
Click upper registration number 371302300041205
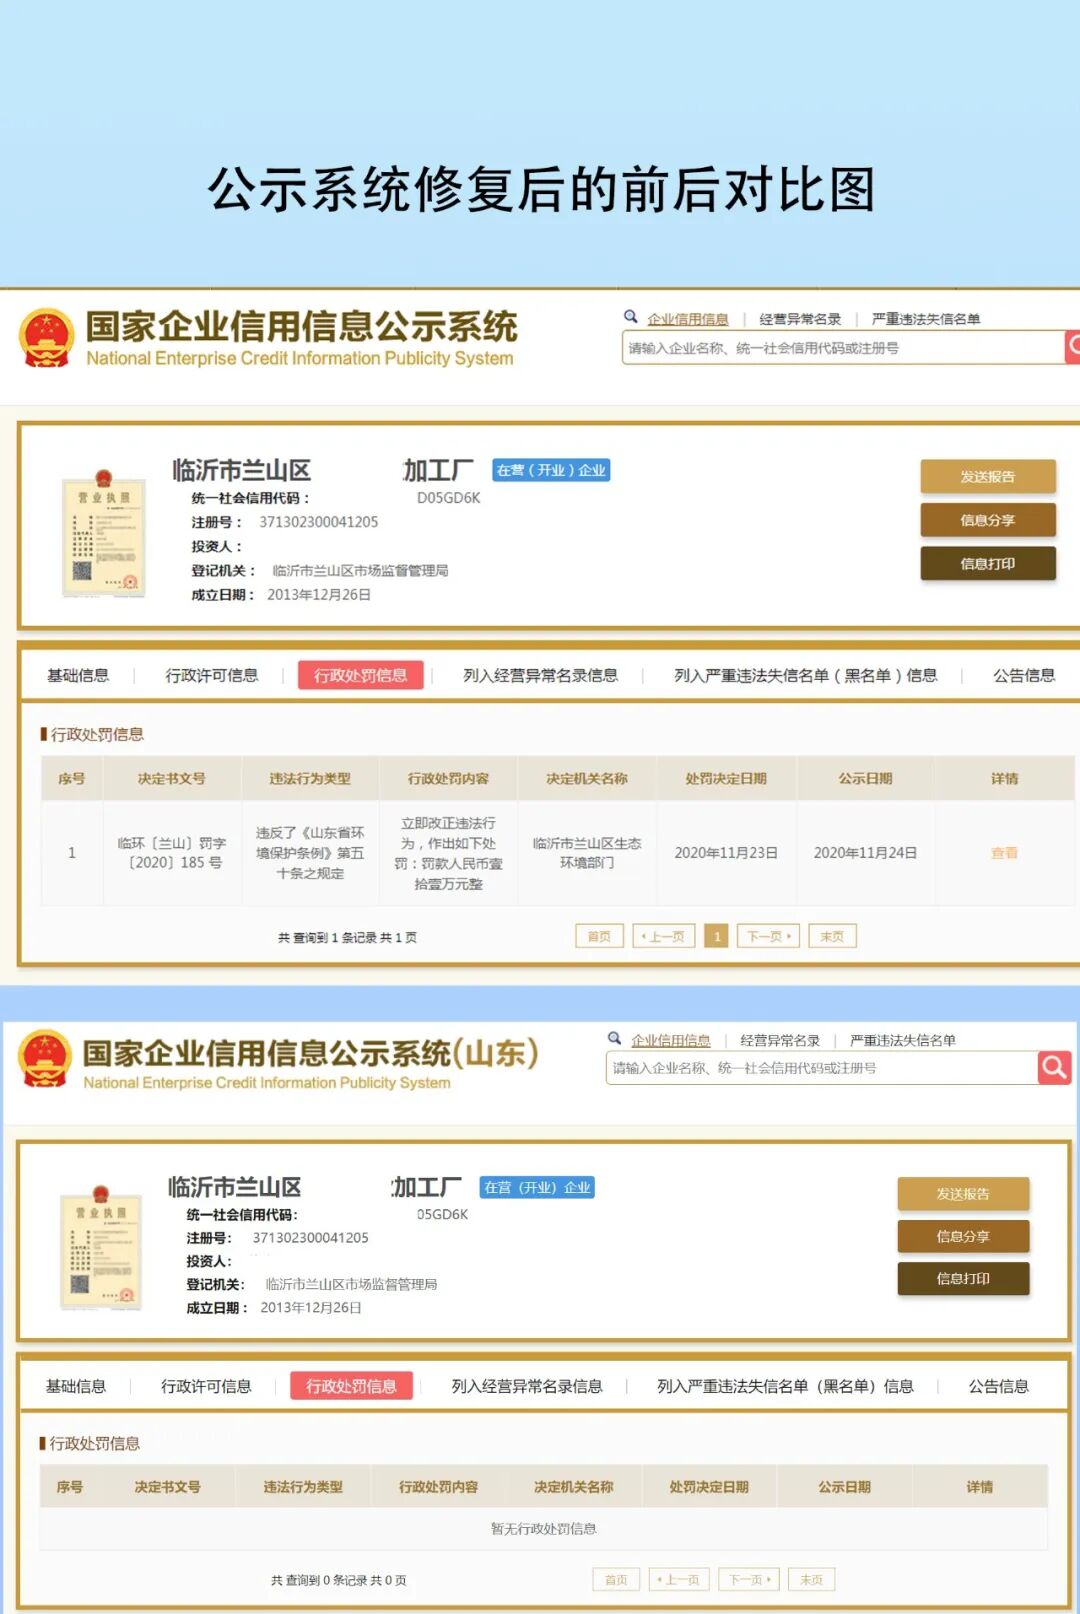coord(319,522)
